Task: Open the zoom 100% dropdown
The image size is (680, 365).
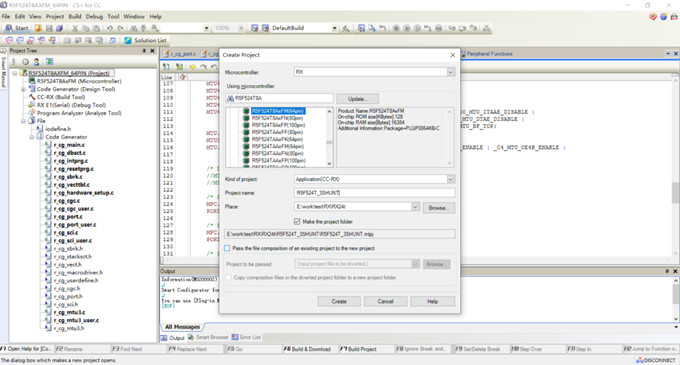Action: point(241,28)
